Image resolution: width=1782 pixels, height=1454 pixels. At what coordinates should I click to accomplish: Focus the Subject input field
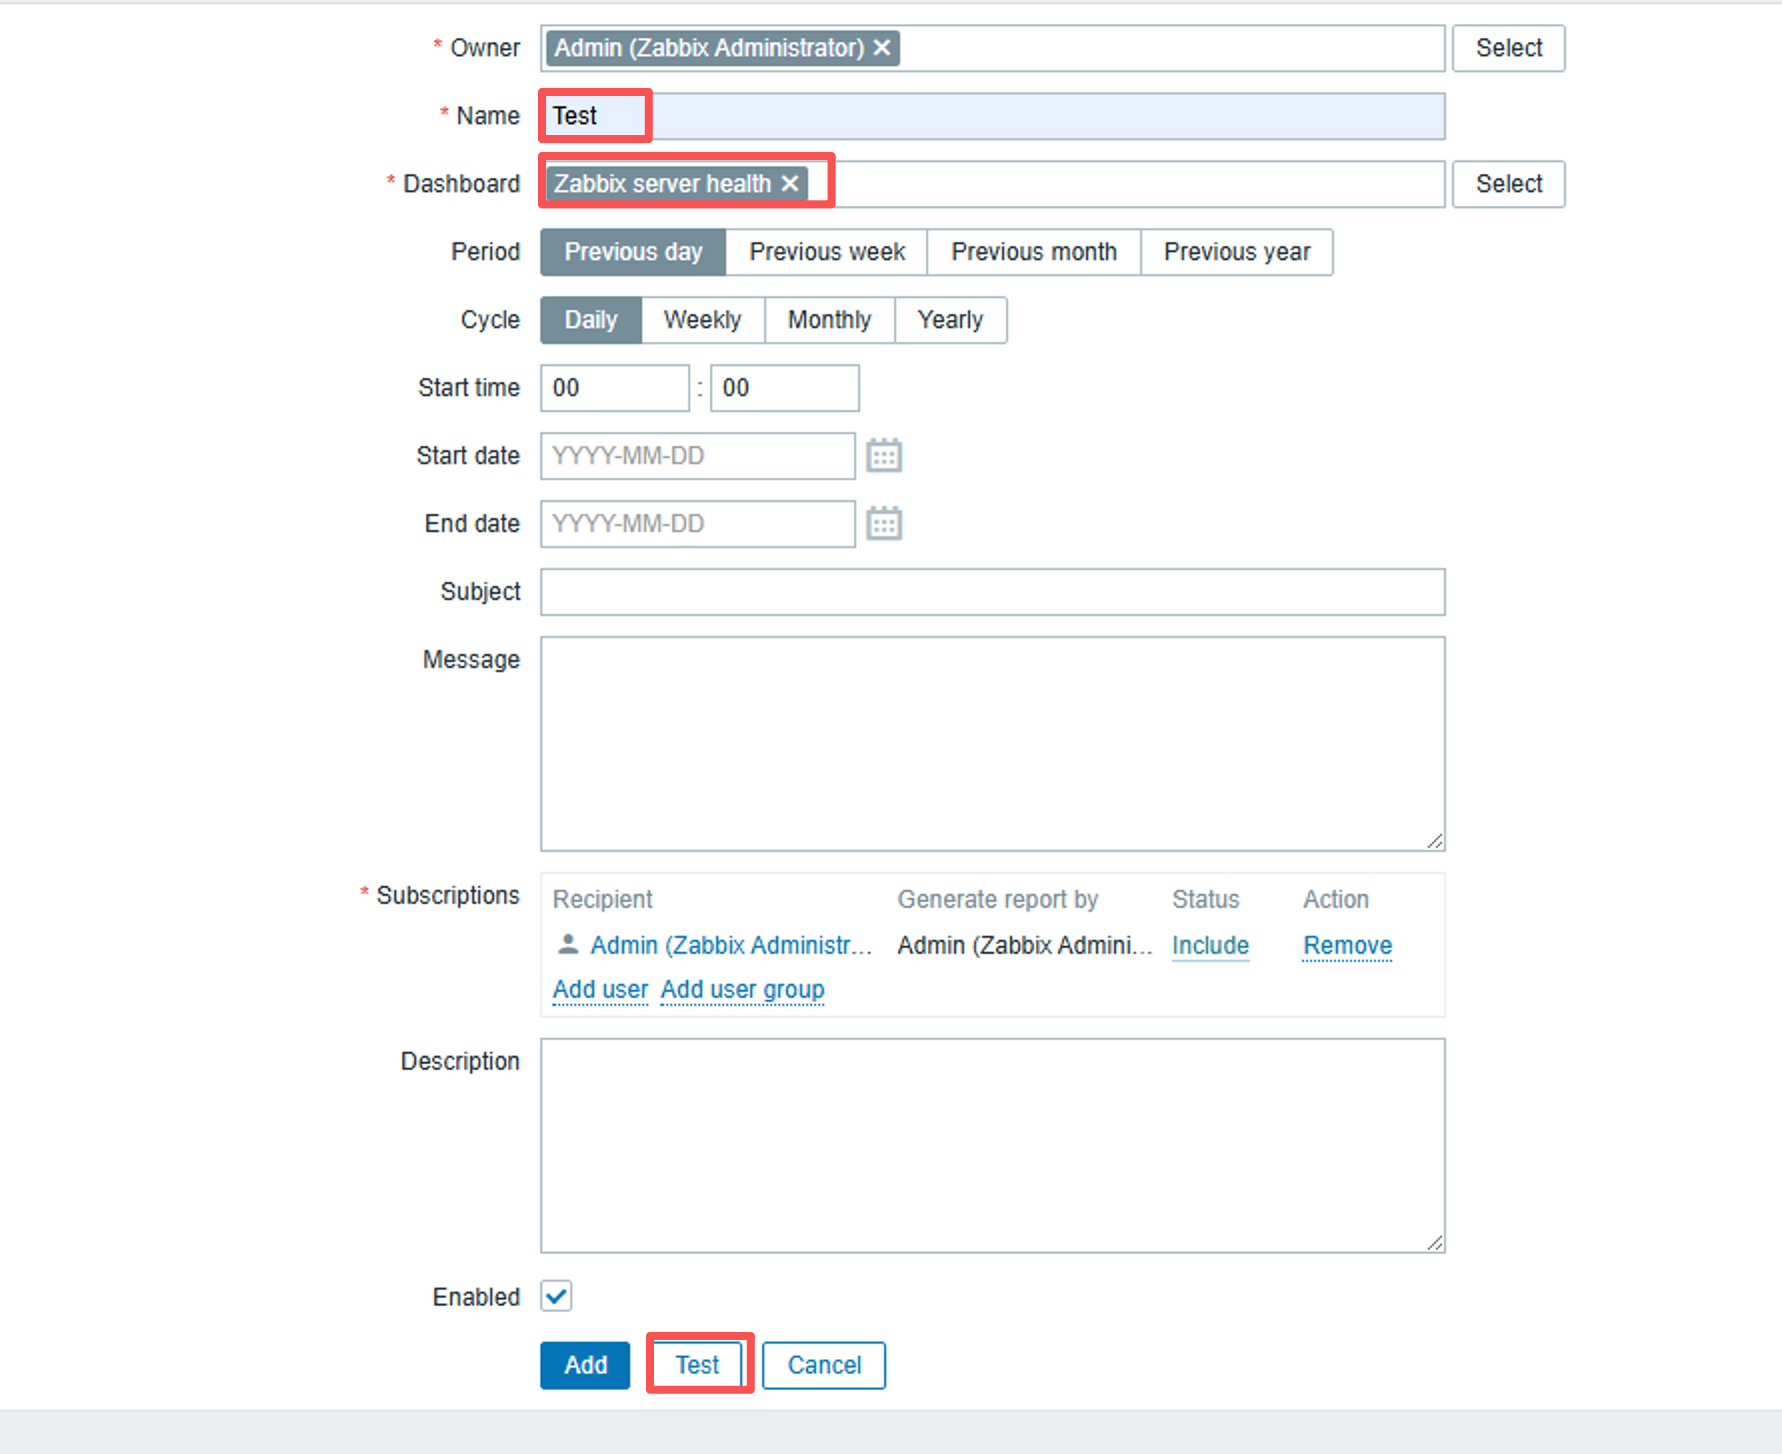992,592
